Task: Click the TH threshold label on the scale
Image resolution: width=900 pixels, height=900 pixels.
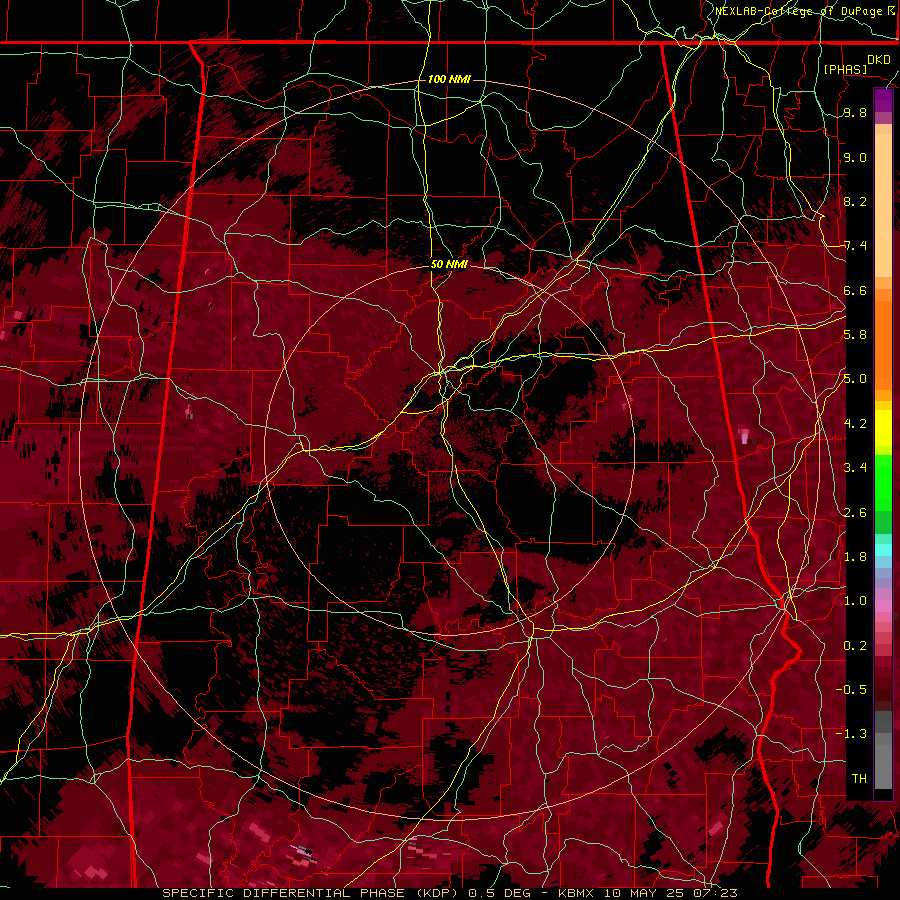Action: click(859, 778)
